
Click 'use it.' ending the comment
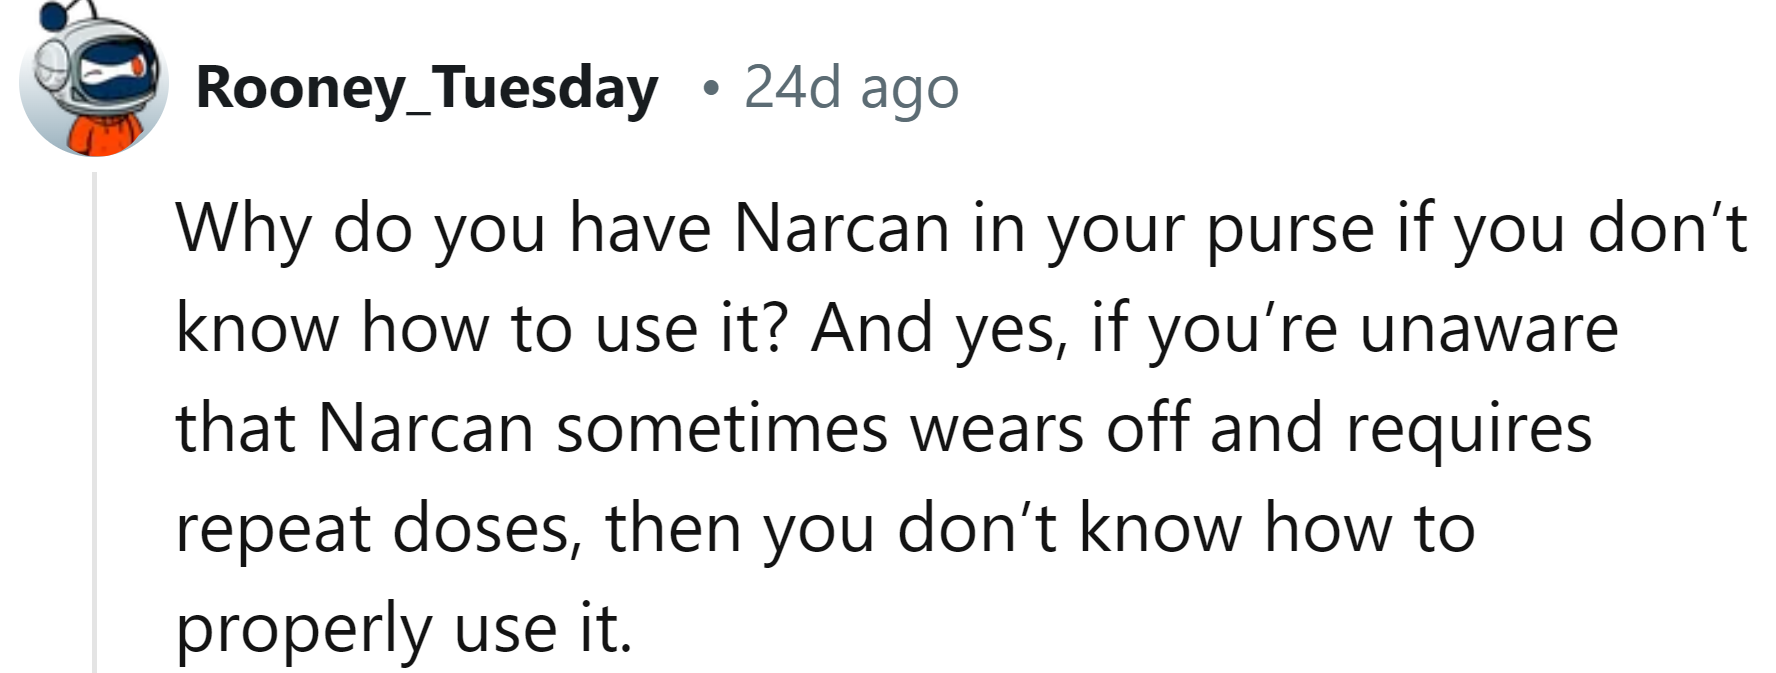[x=544, y=628]
